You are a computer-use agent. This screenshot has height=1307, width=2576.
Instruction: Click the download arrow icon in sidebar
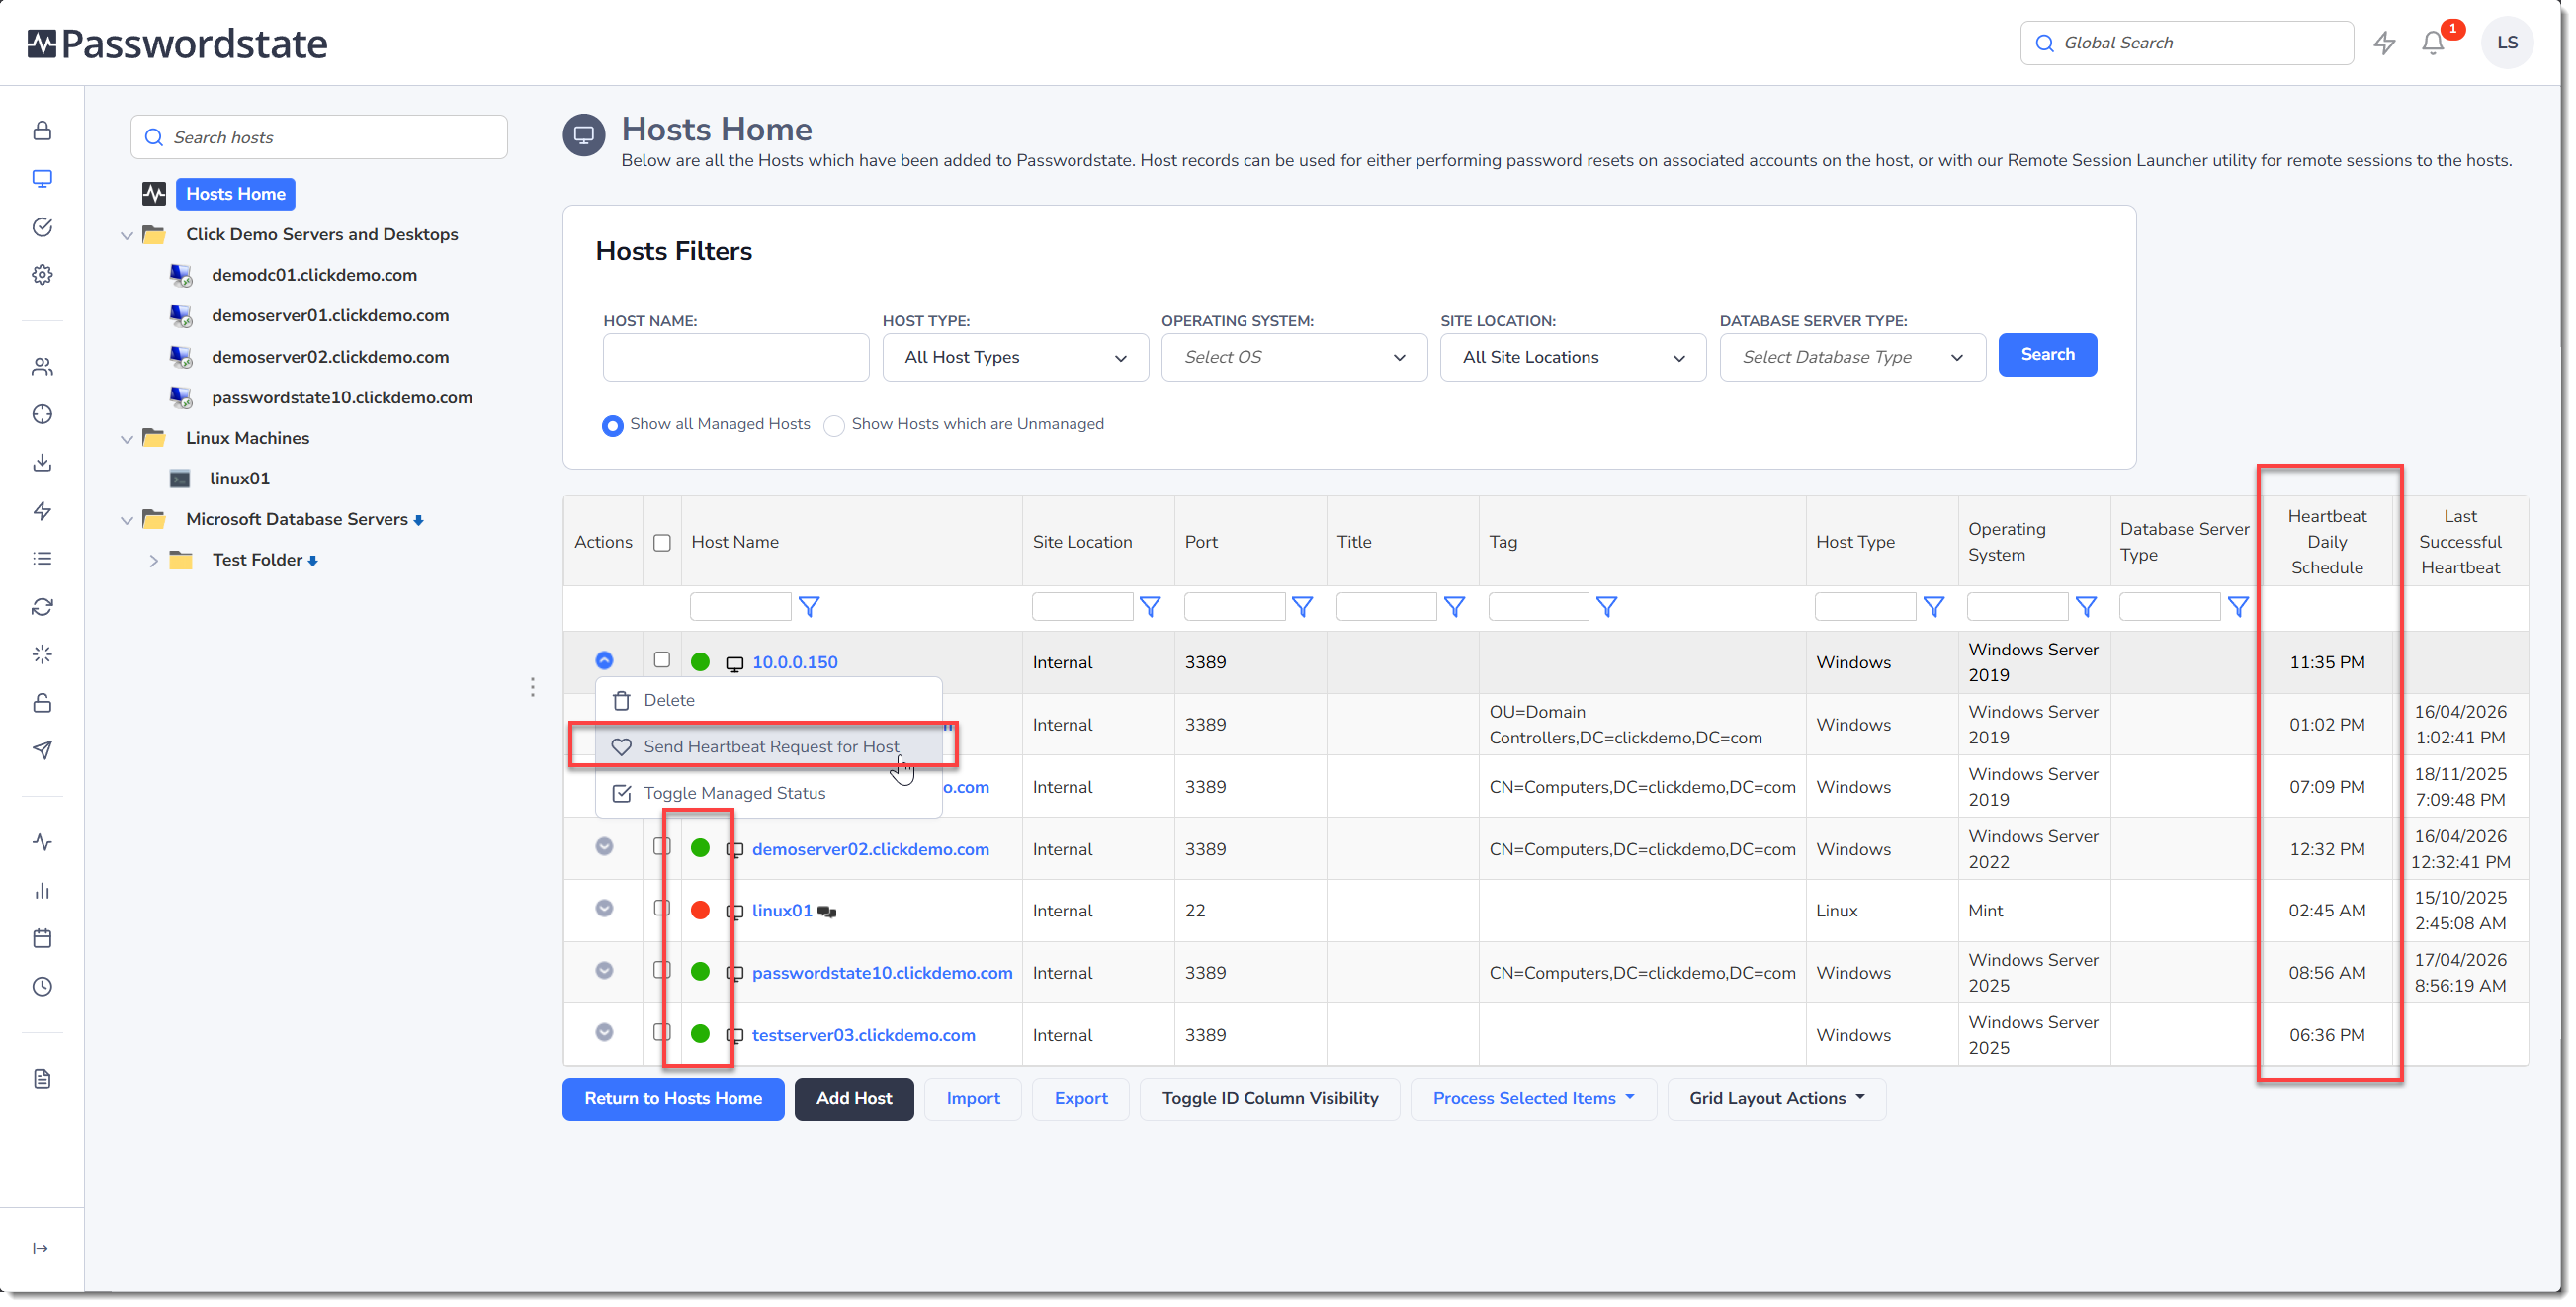pos(42,463)
